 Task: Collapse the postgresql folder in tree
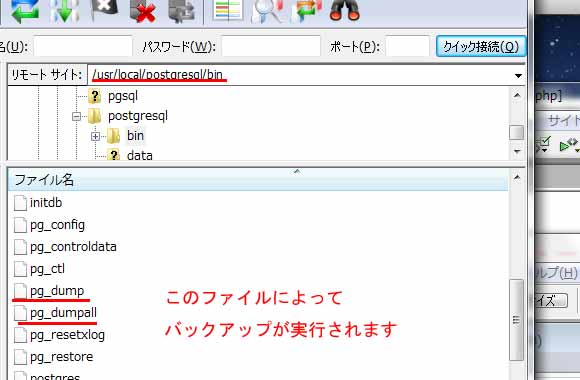click(x=76, y=117)
